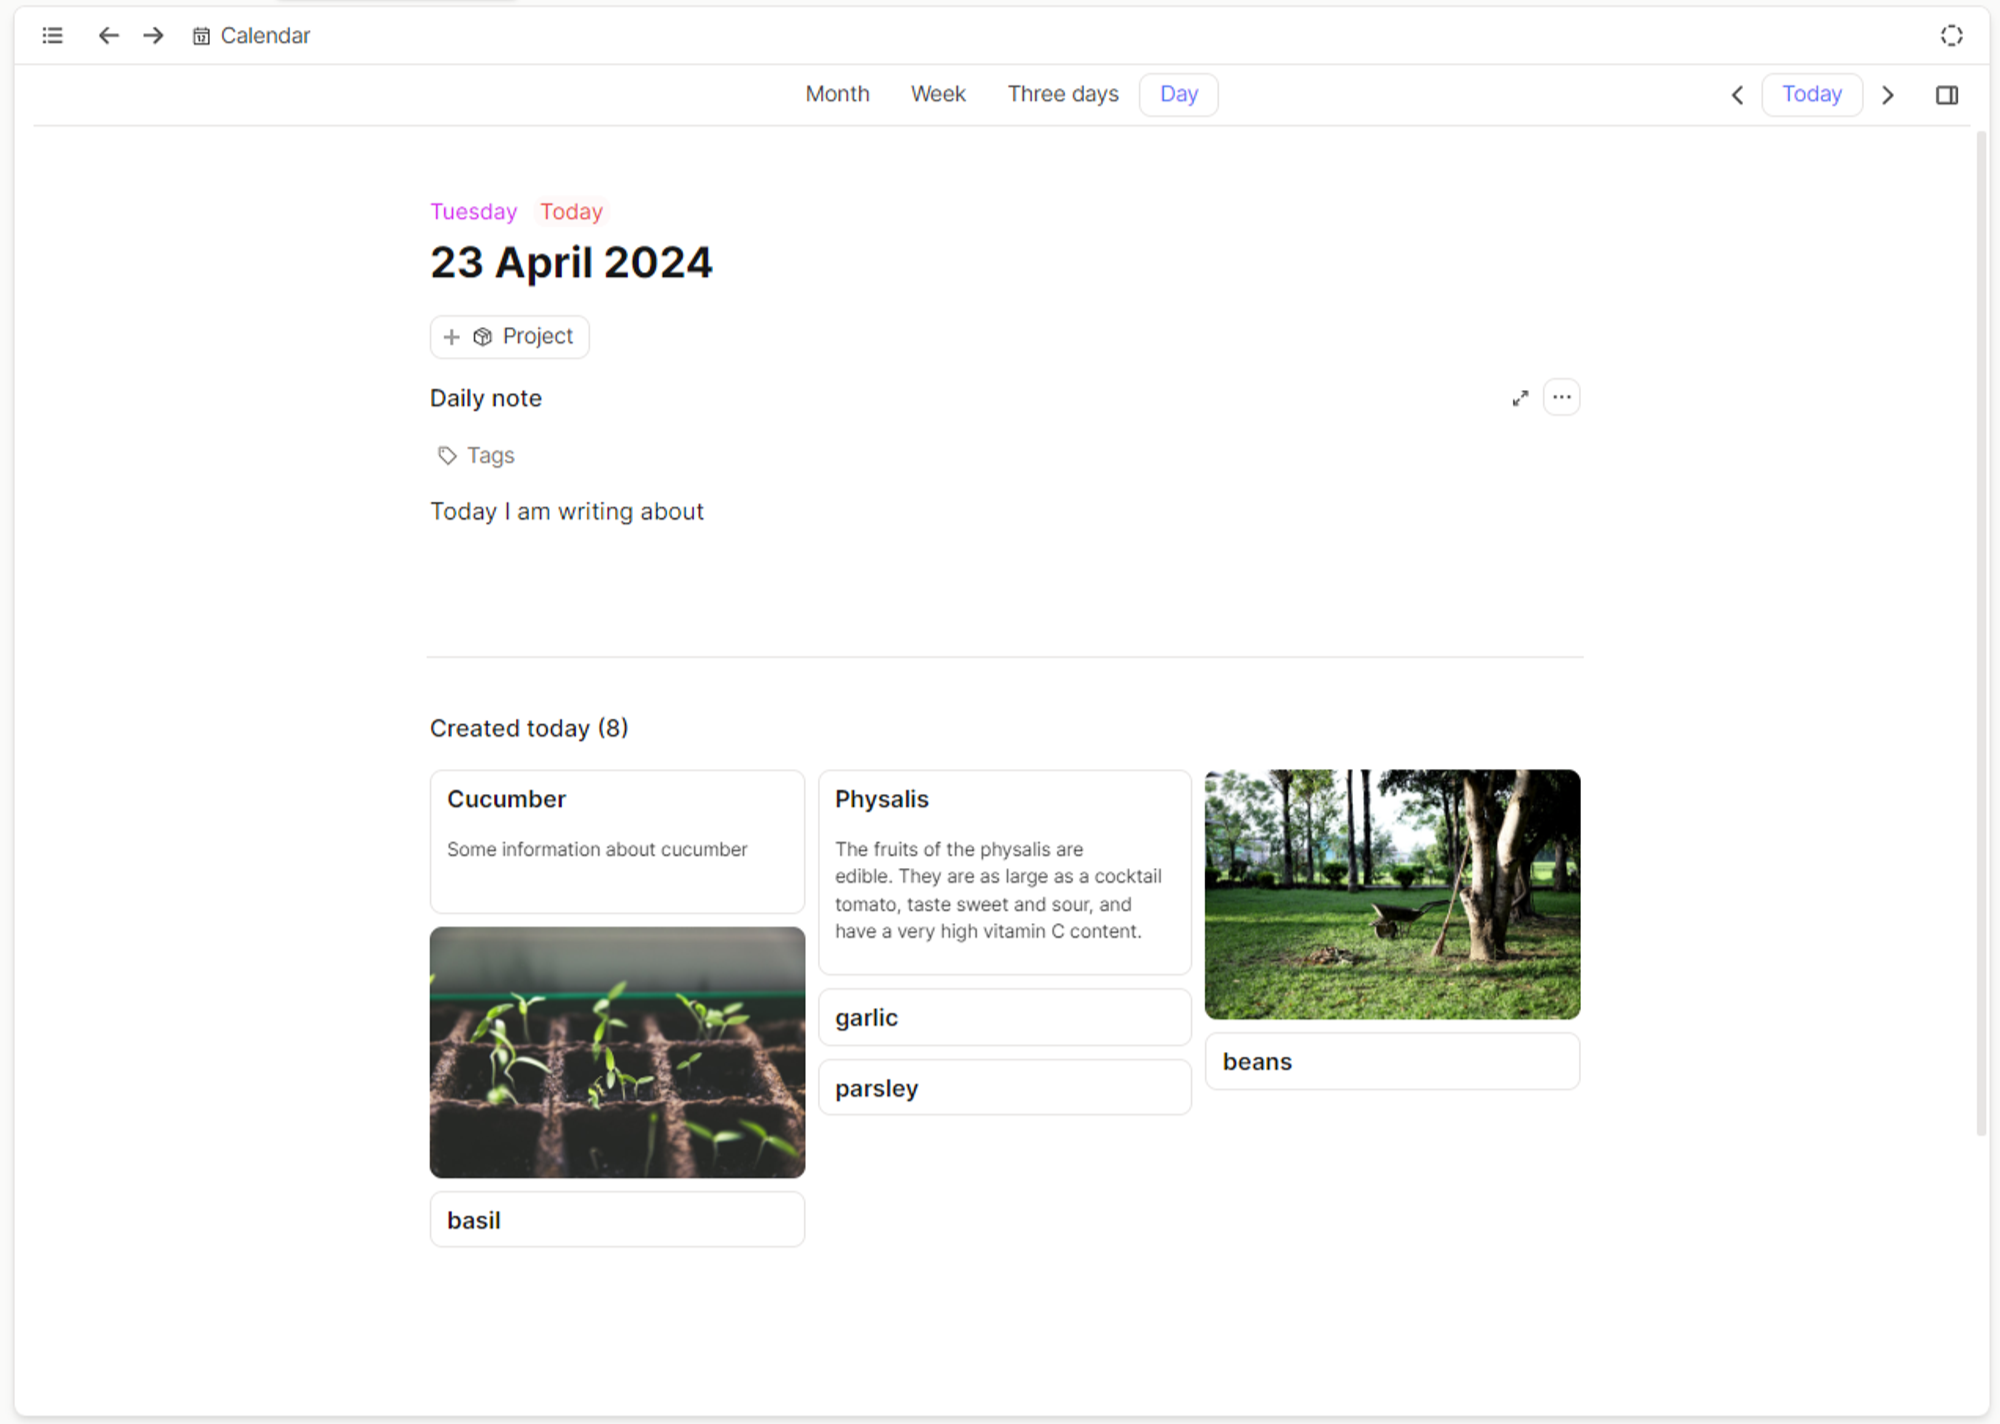Viewport: 2000px width, 1424px height.
Task: Open the basil note card
Action: point(617,1220)
